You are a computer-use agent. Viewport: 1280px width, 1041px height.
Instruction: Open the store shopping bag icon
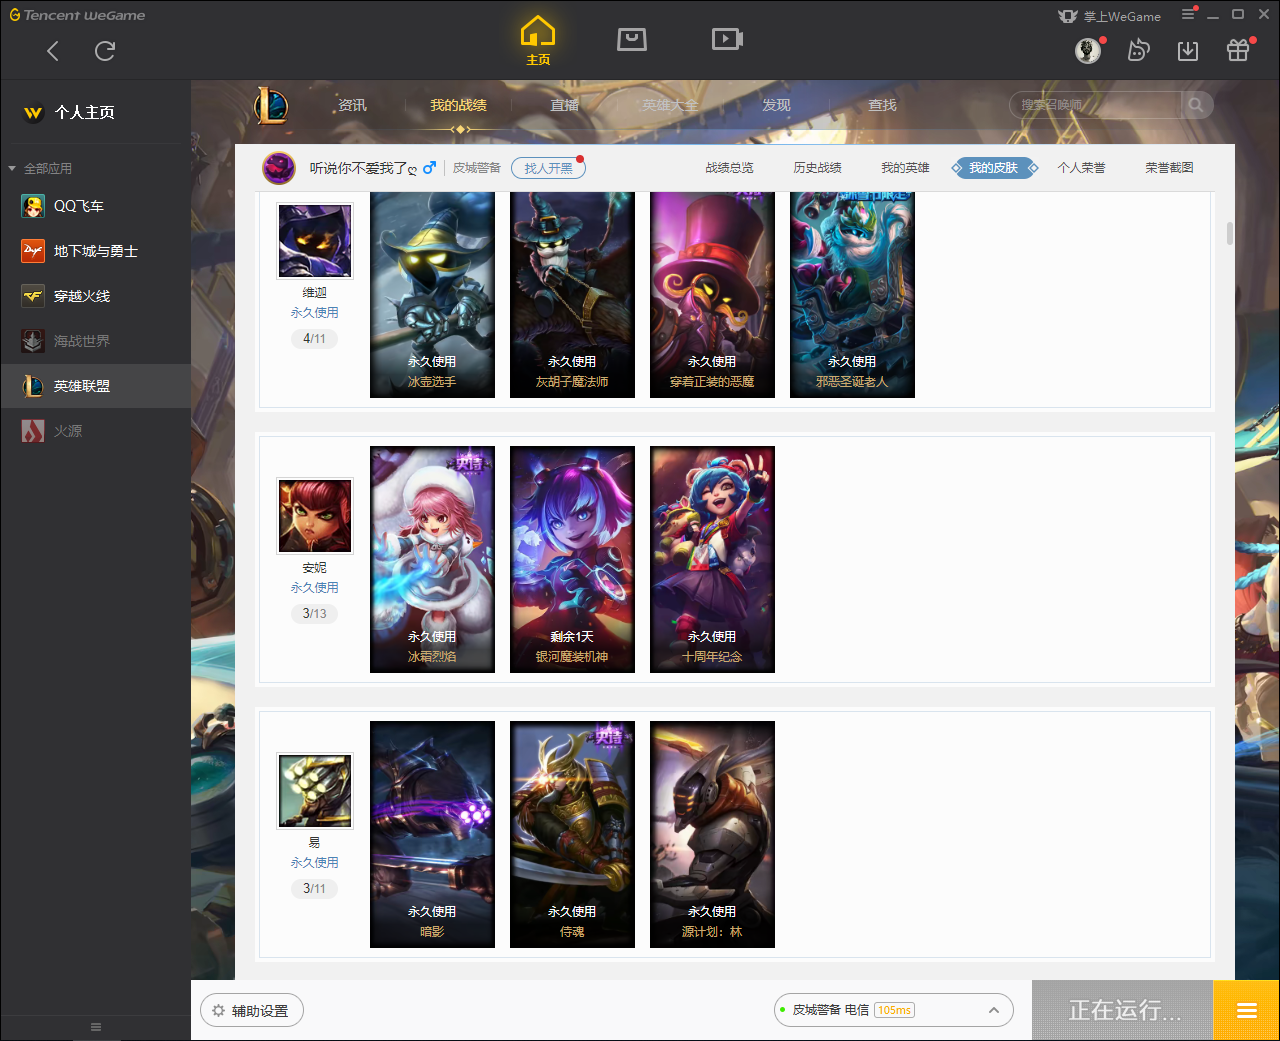pos(632,39)
